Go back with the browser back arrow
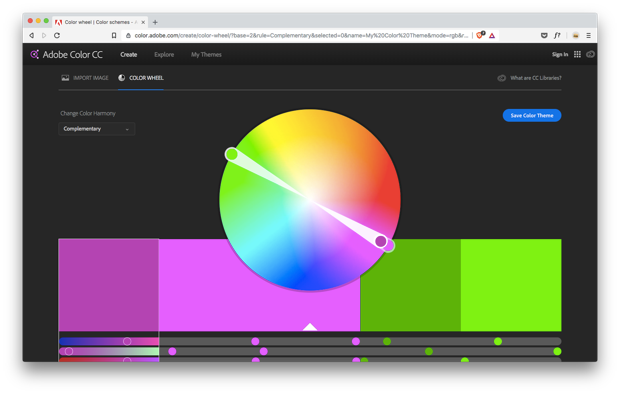 (x=32, y=35)
